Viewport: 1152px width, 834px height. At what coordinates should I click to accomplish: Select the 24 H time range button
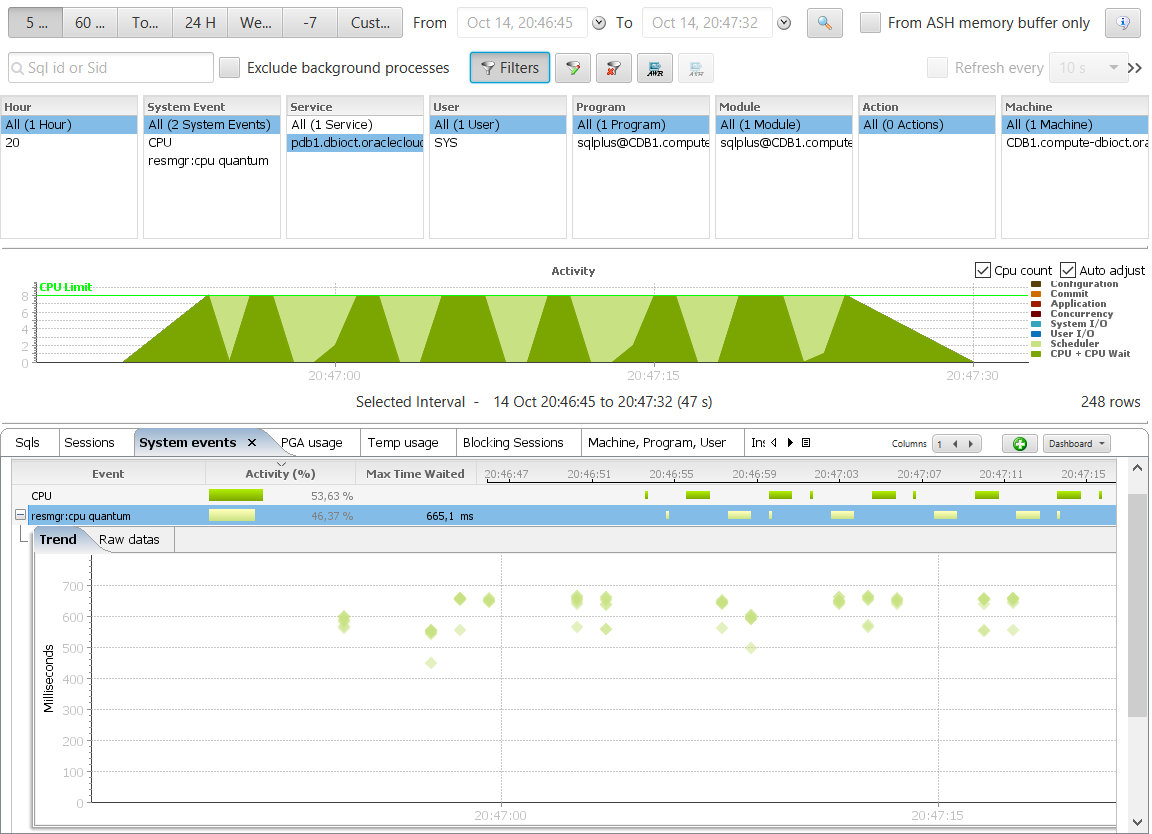200,22
